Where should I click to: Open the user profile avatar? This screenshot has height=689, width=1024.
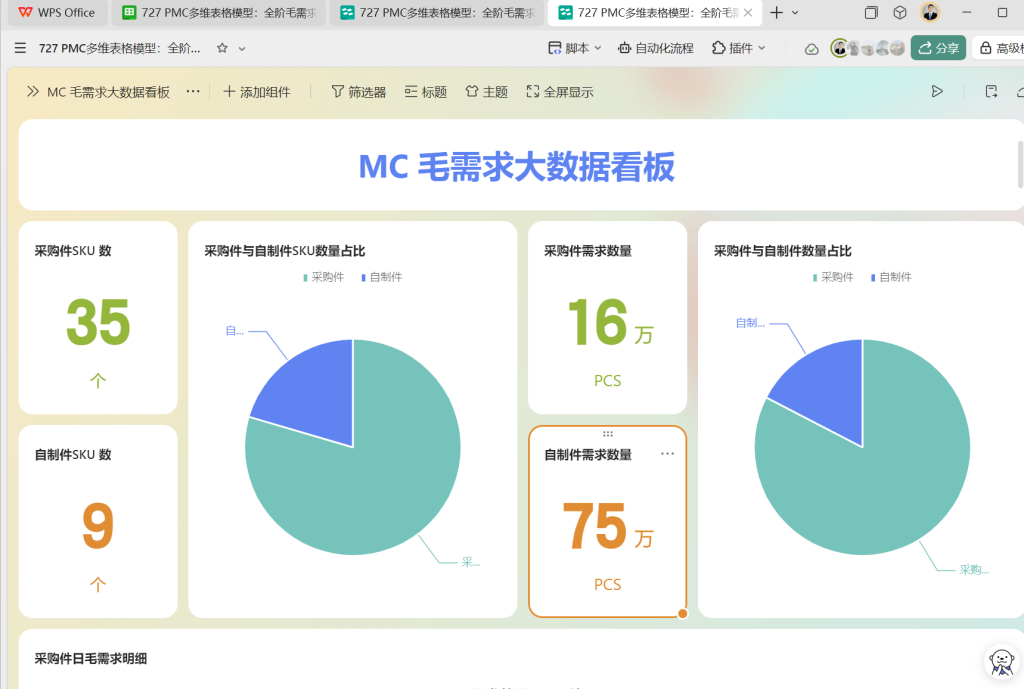[x=930, y=12]
